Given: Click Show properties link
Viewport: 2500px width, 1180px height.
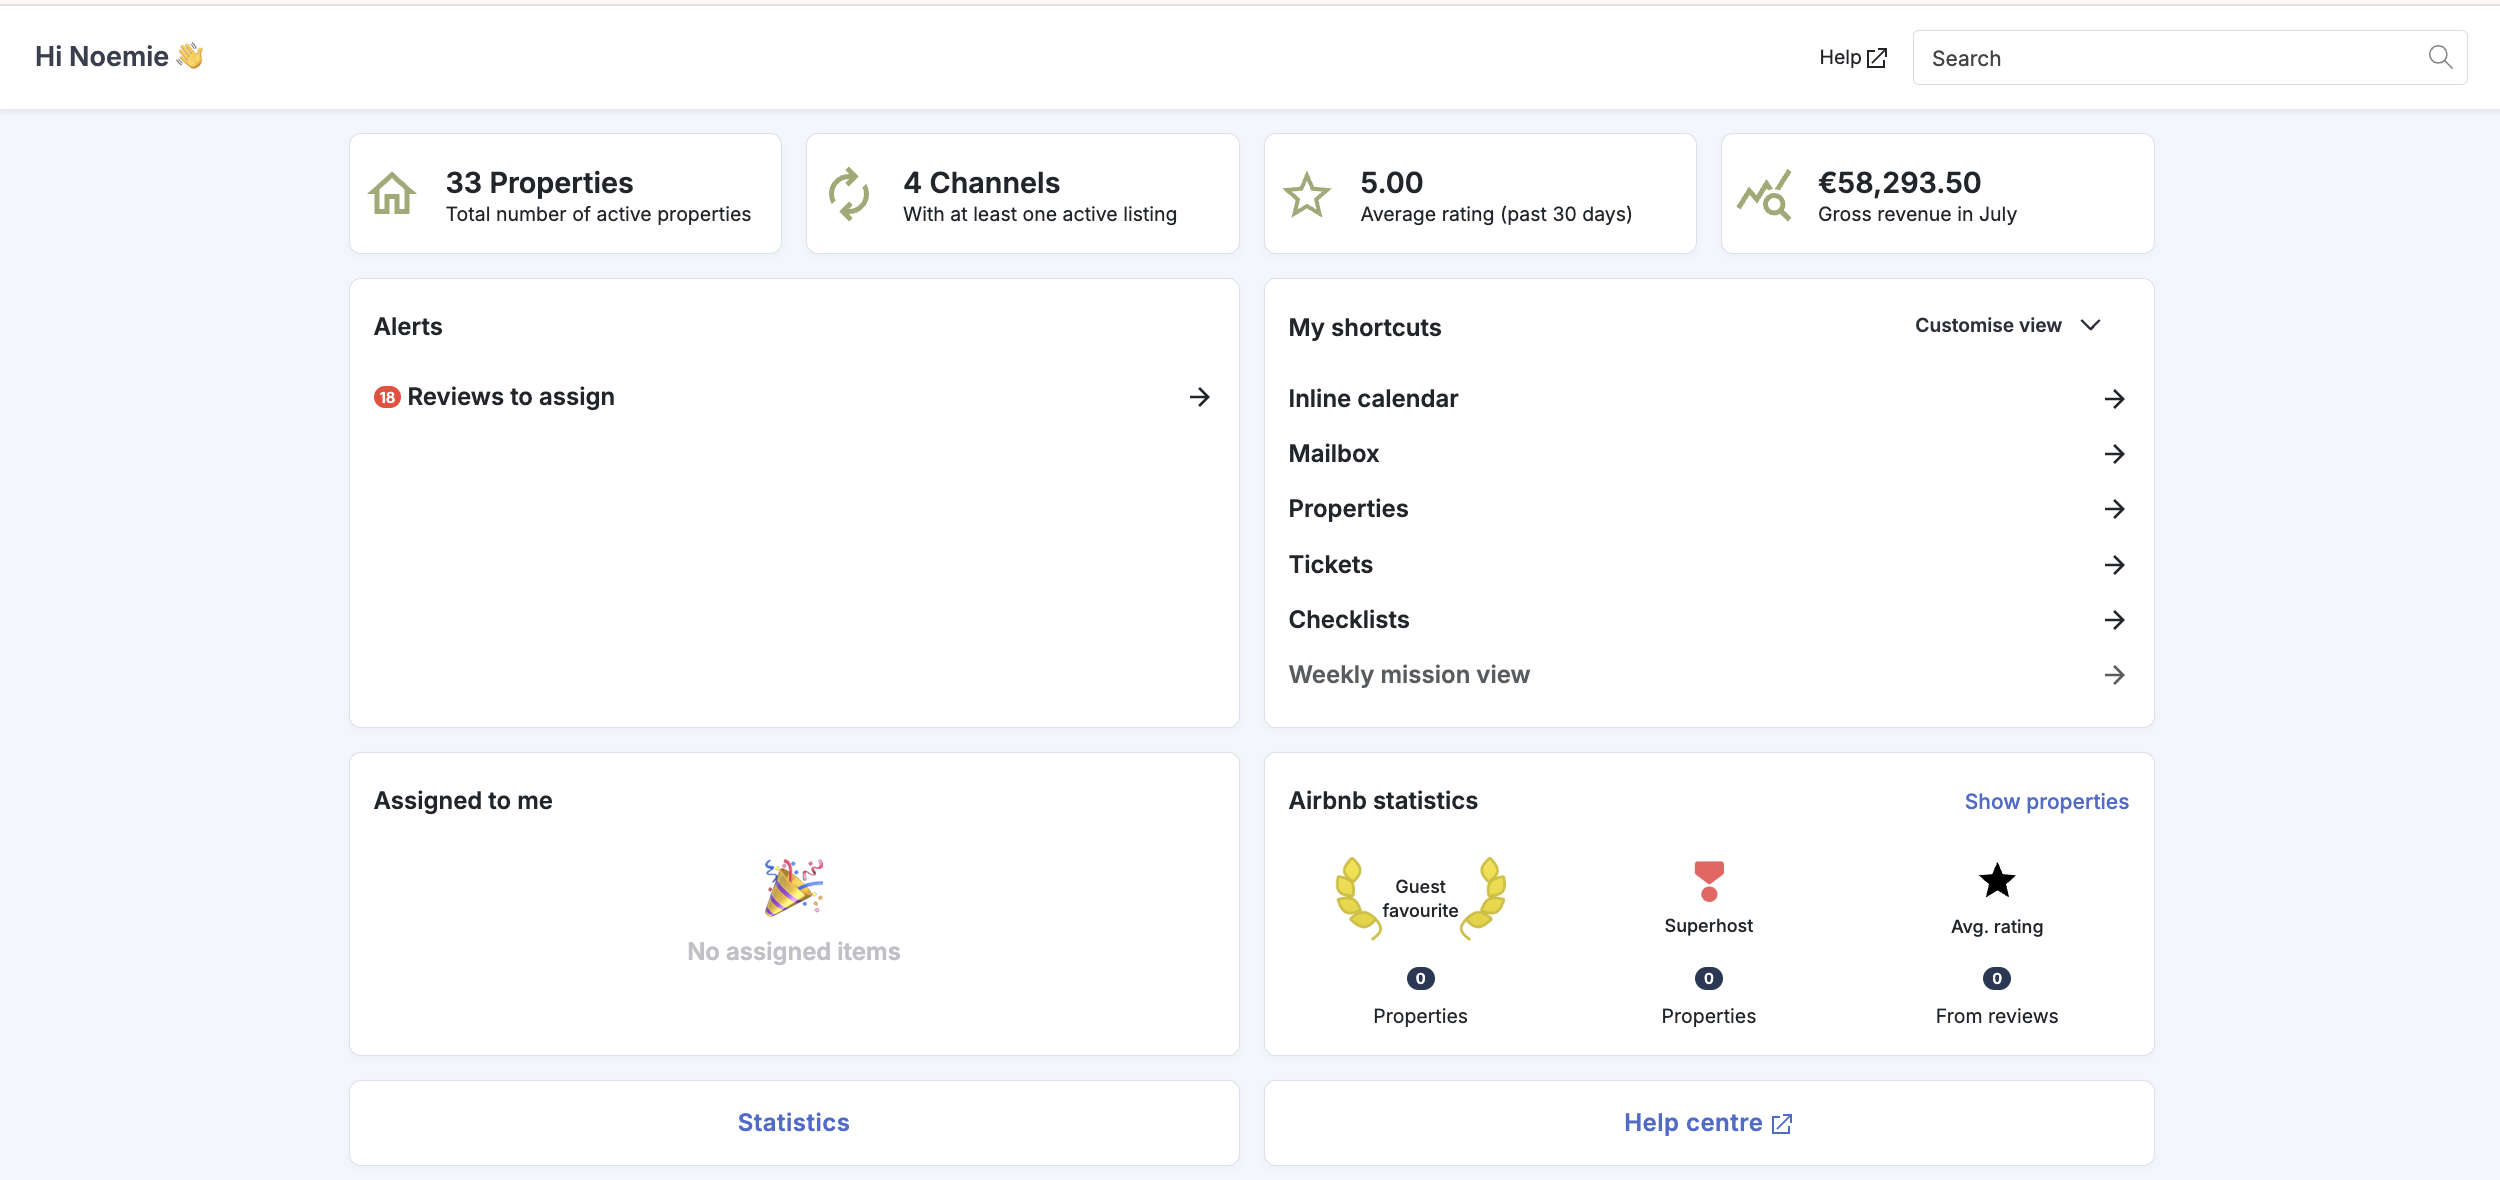Looking at the screenshot, I should pyautogui.click(x=2046, y=801).
